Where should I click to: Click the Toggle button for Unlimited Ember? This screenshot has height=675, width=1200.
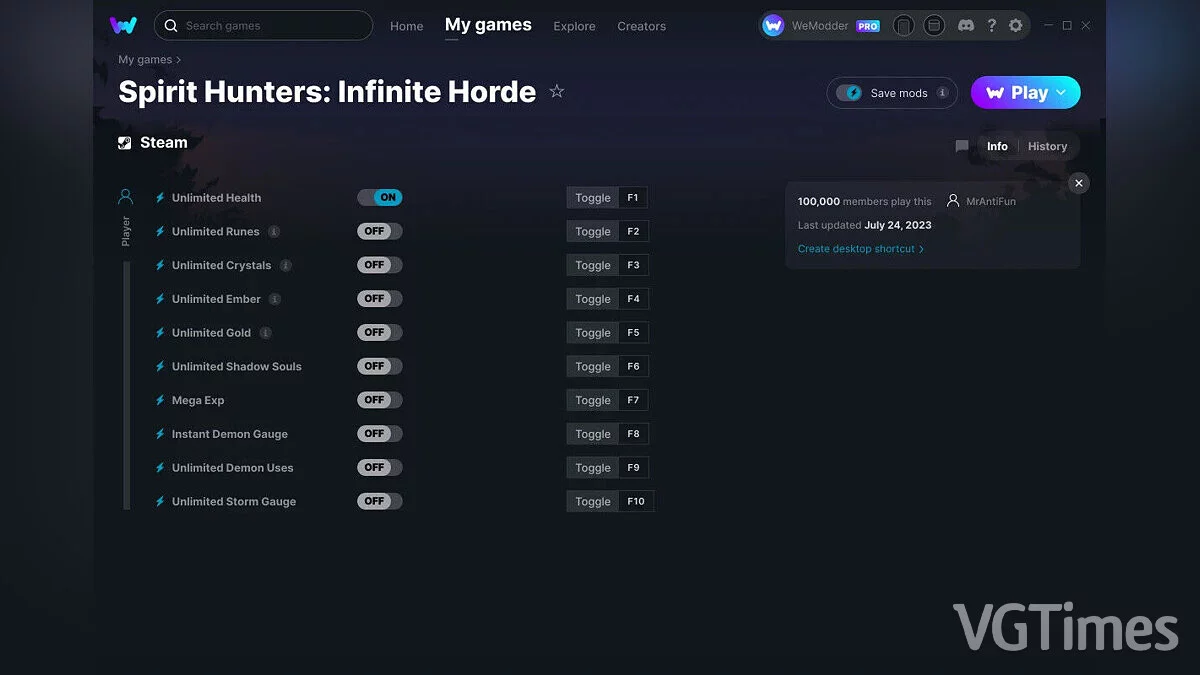click(x=593, y=299)
